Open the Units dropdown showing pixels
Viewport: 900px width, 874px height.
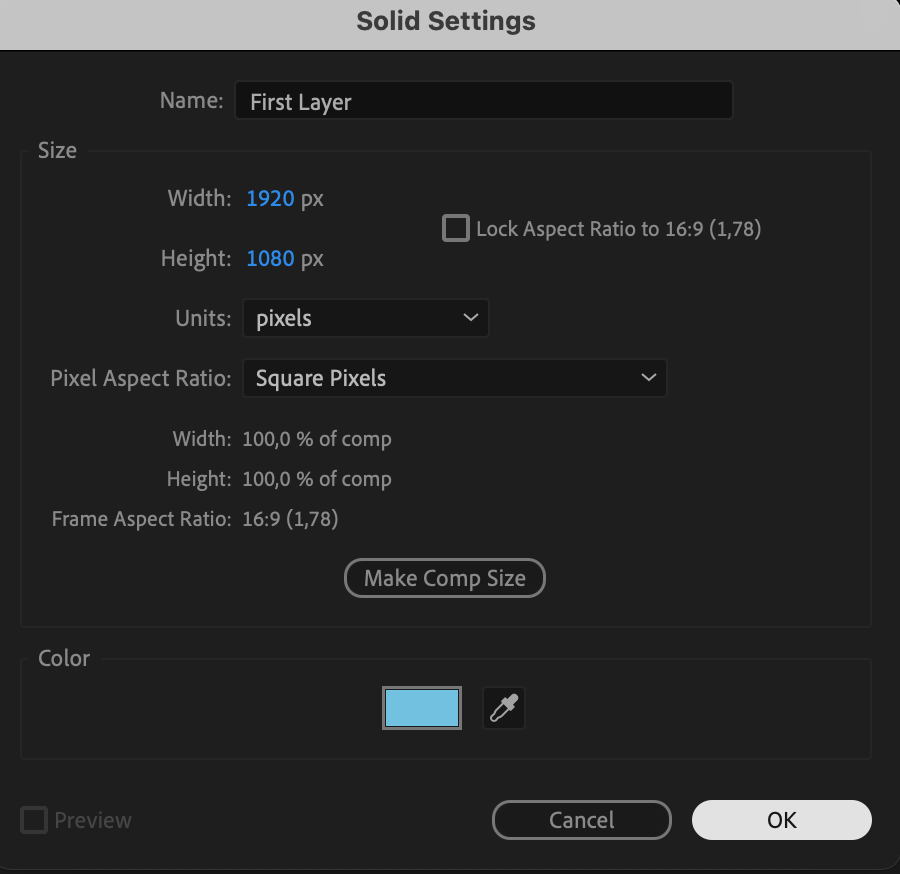365,319
